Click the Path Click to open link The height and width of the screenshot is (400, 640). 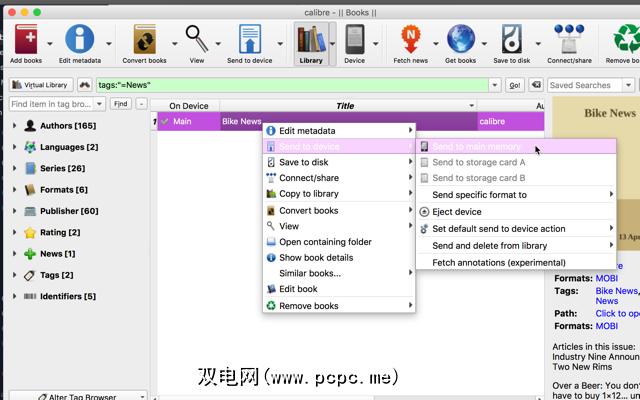pos(618,313)
